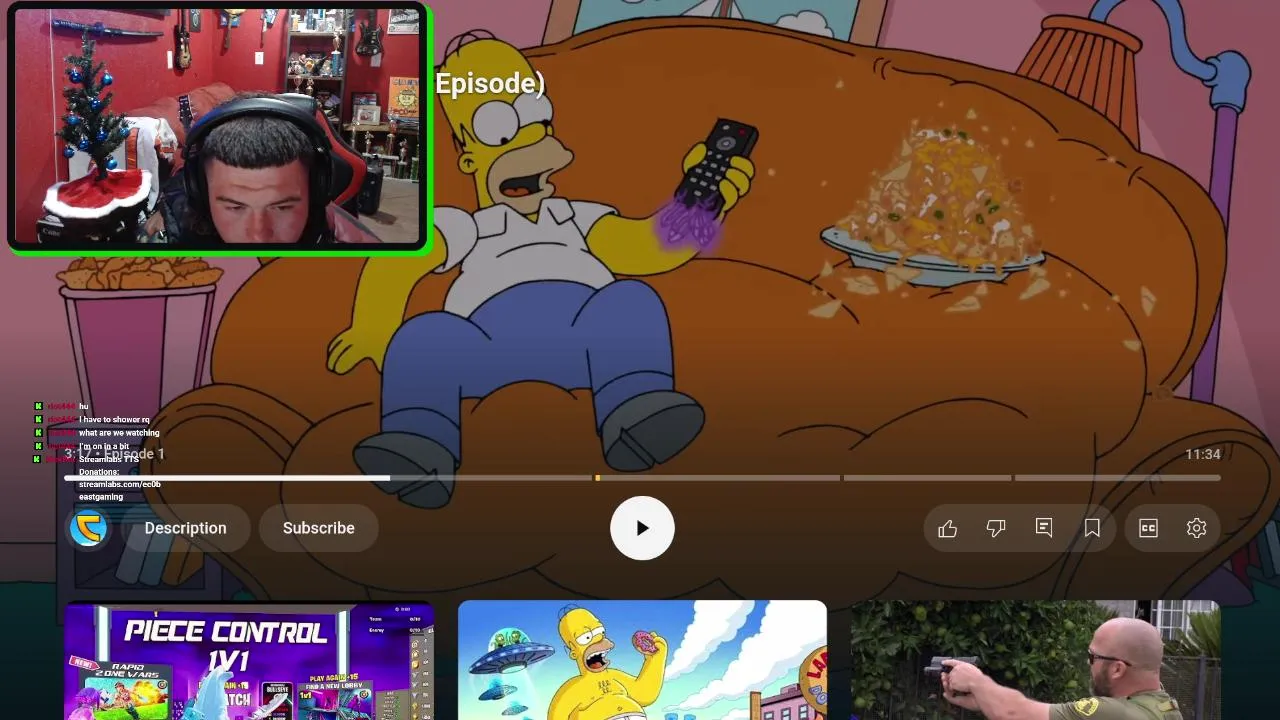Open the Piece Control 1v1 thumbnail

(249, 660)
